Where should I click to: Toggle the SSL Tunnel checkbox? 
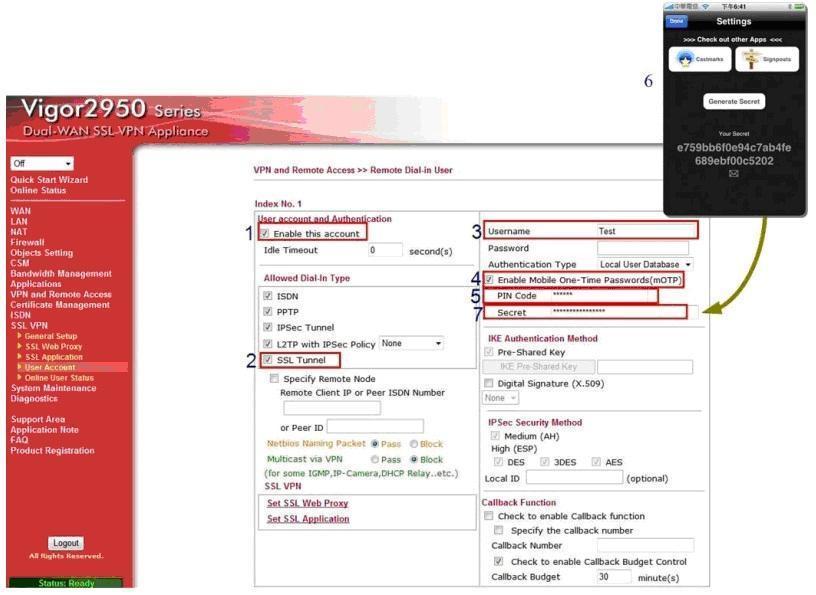[x=267, y=359]
